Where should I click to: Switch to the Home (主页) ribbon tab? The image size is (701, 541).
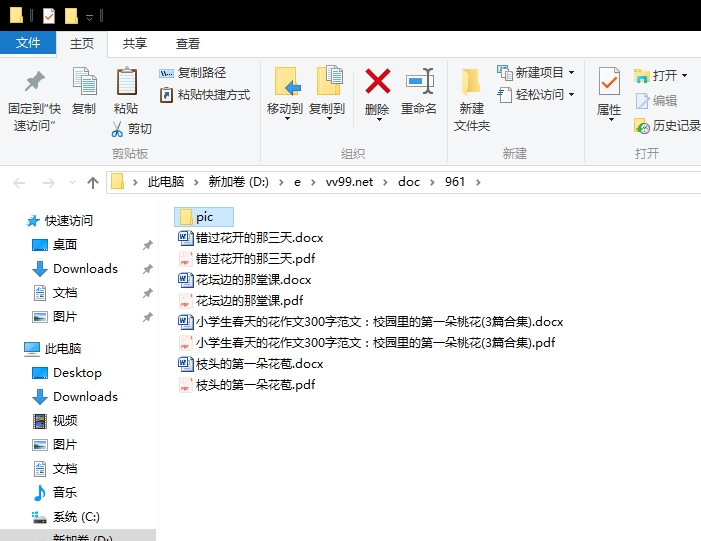82,43
